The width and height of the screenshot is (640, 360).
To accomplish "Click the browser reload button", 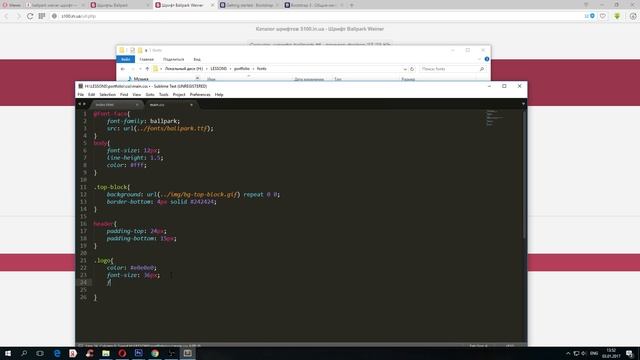I will (30, 16).
